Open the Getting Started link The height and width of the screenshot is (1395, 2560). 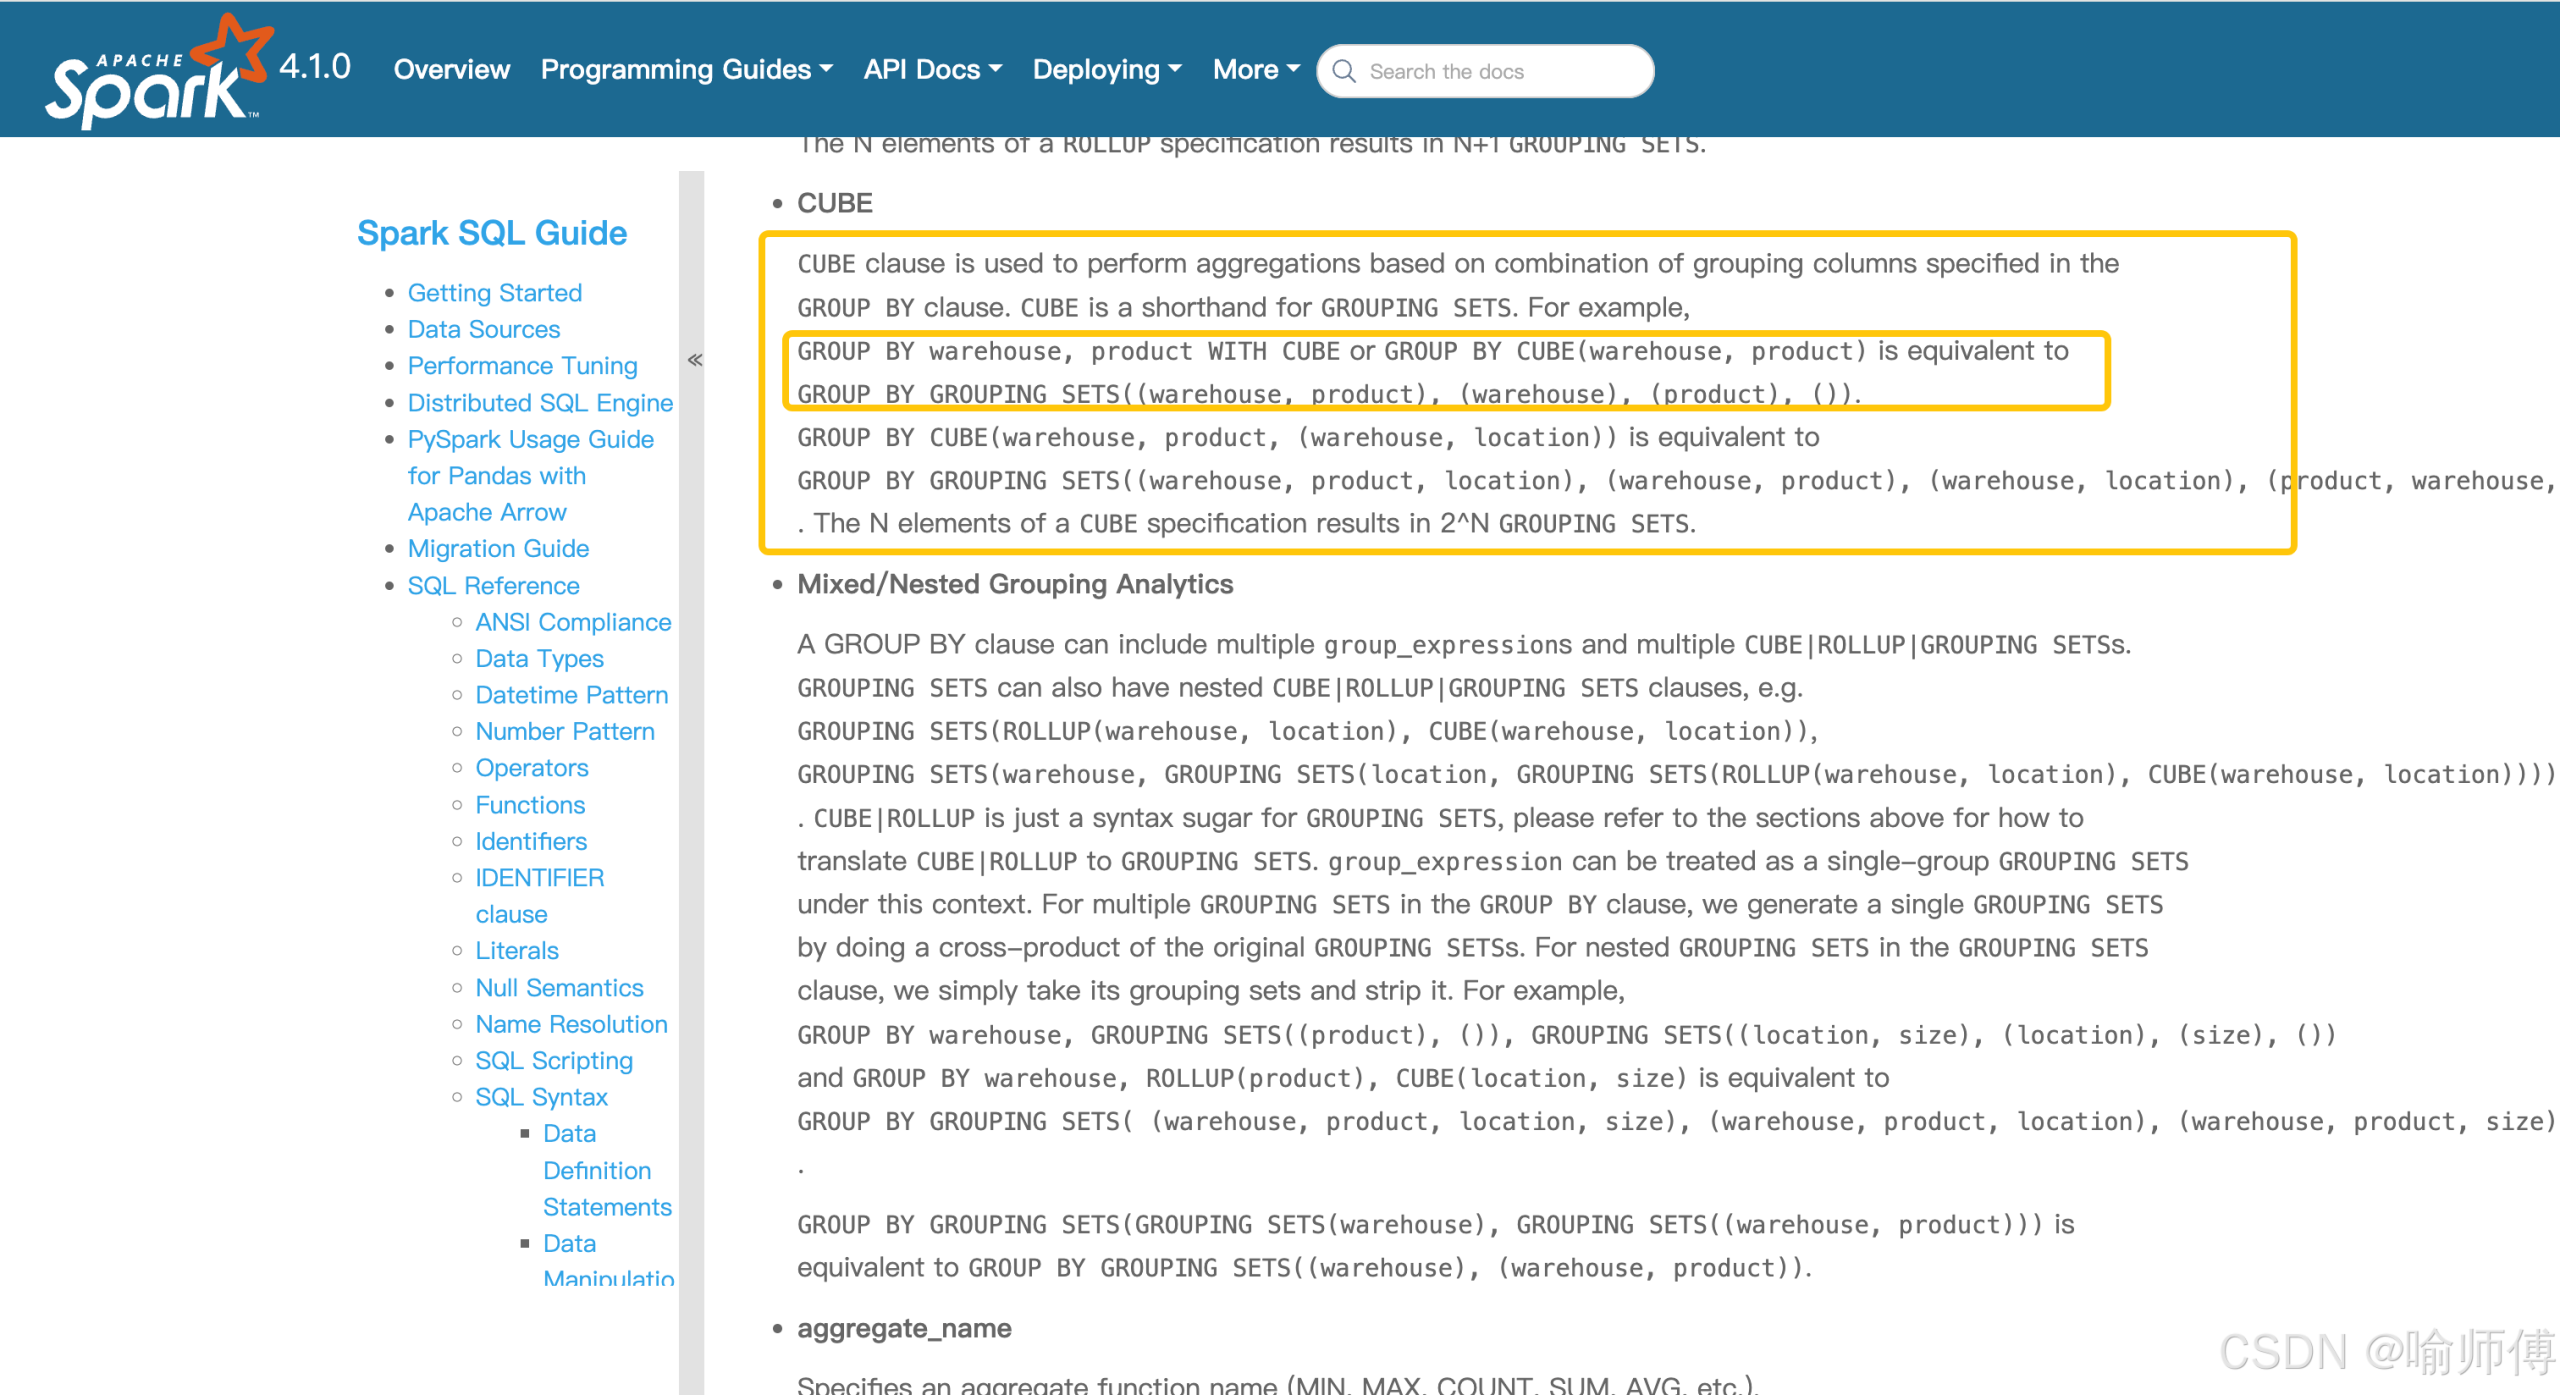[494, 293]
